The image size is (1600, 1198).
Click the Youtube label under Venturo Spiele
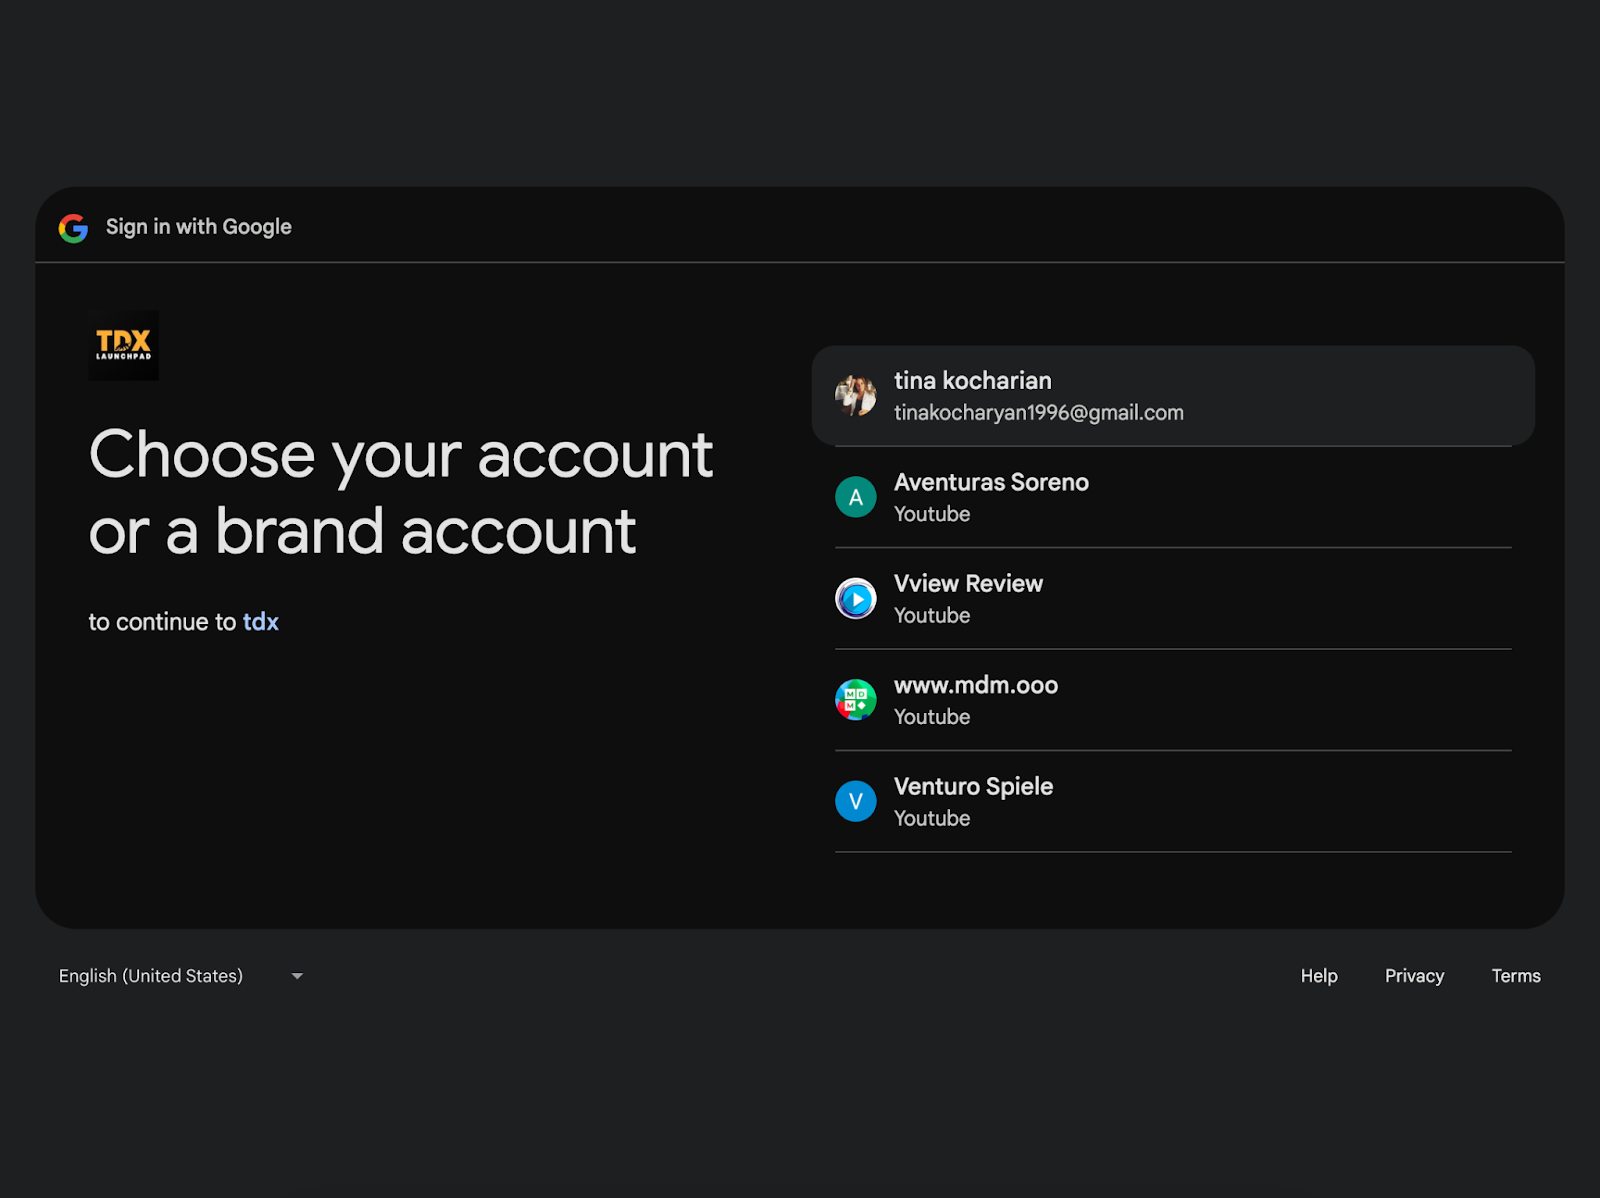click(x=932, y=818)
